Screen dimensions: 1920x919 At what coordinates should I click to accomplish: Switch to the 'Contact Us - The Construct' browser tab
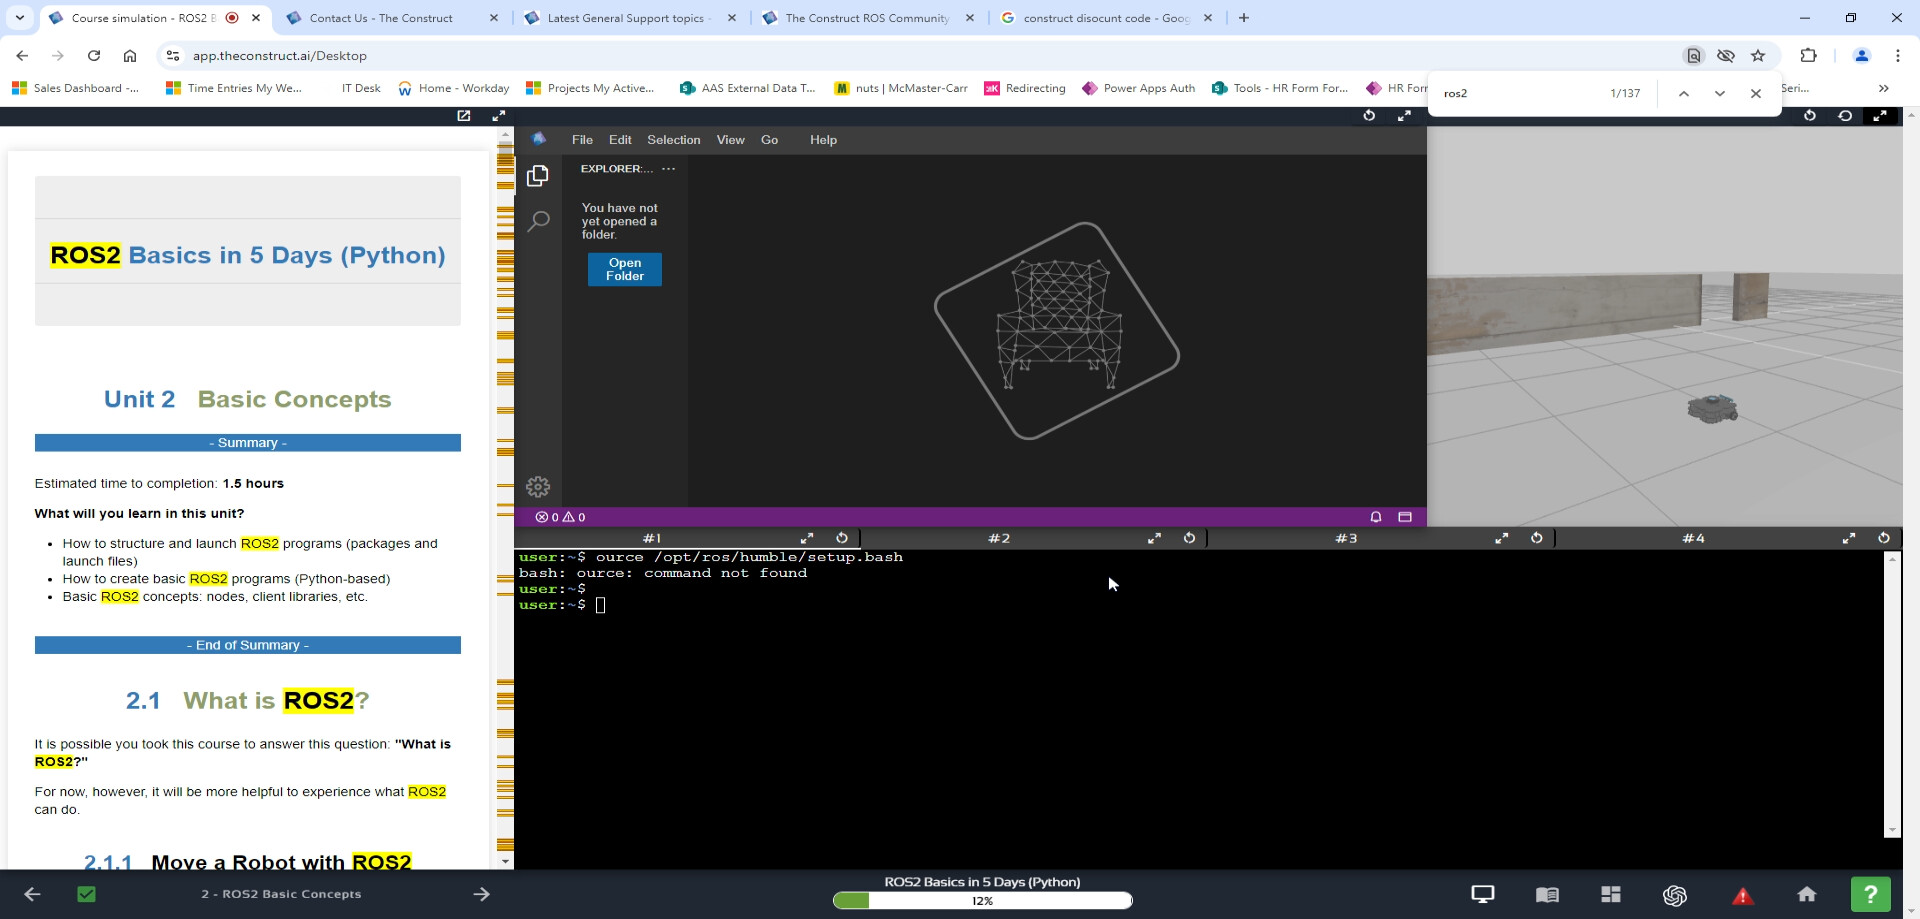coord(392,18)
